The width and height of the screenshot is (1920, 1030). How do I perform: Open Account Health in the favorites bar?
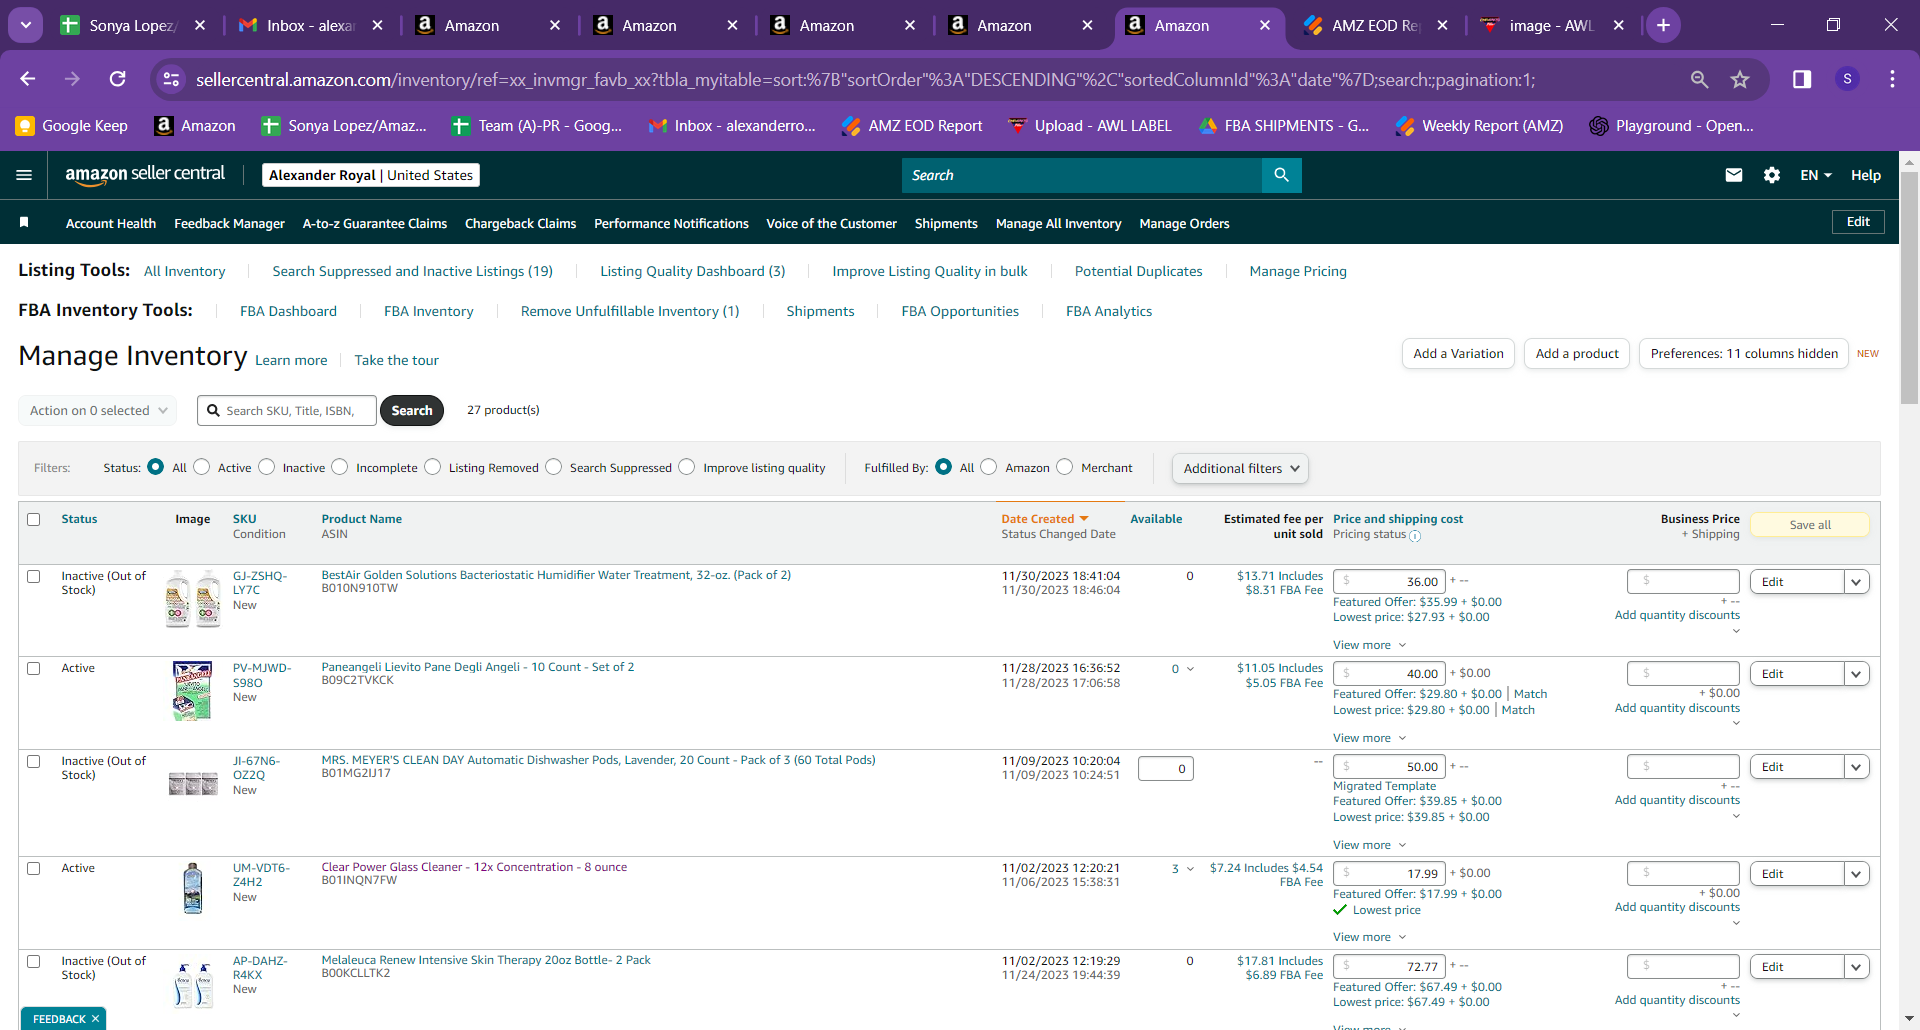pos(111,223)
